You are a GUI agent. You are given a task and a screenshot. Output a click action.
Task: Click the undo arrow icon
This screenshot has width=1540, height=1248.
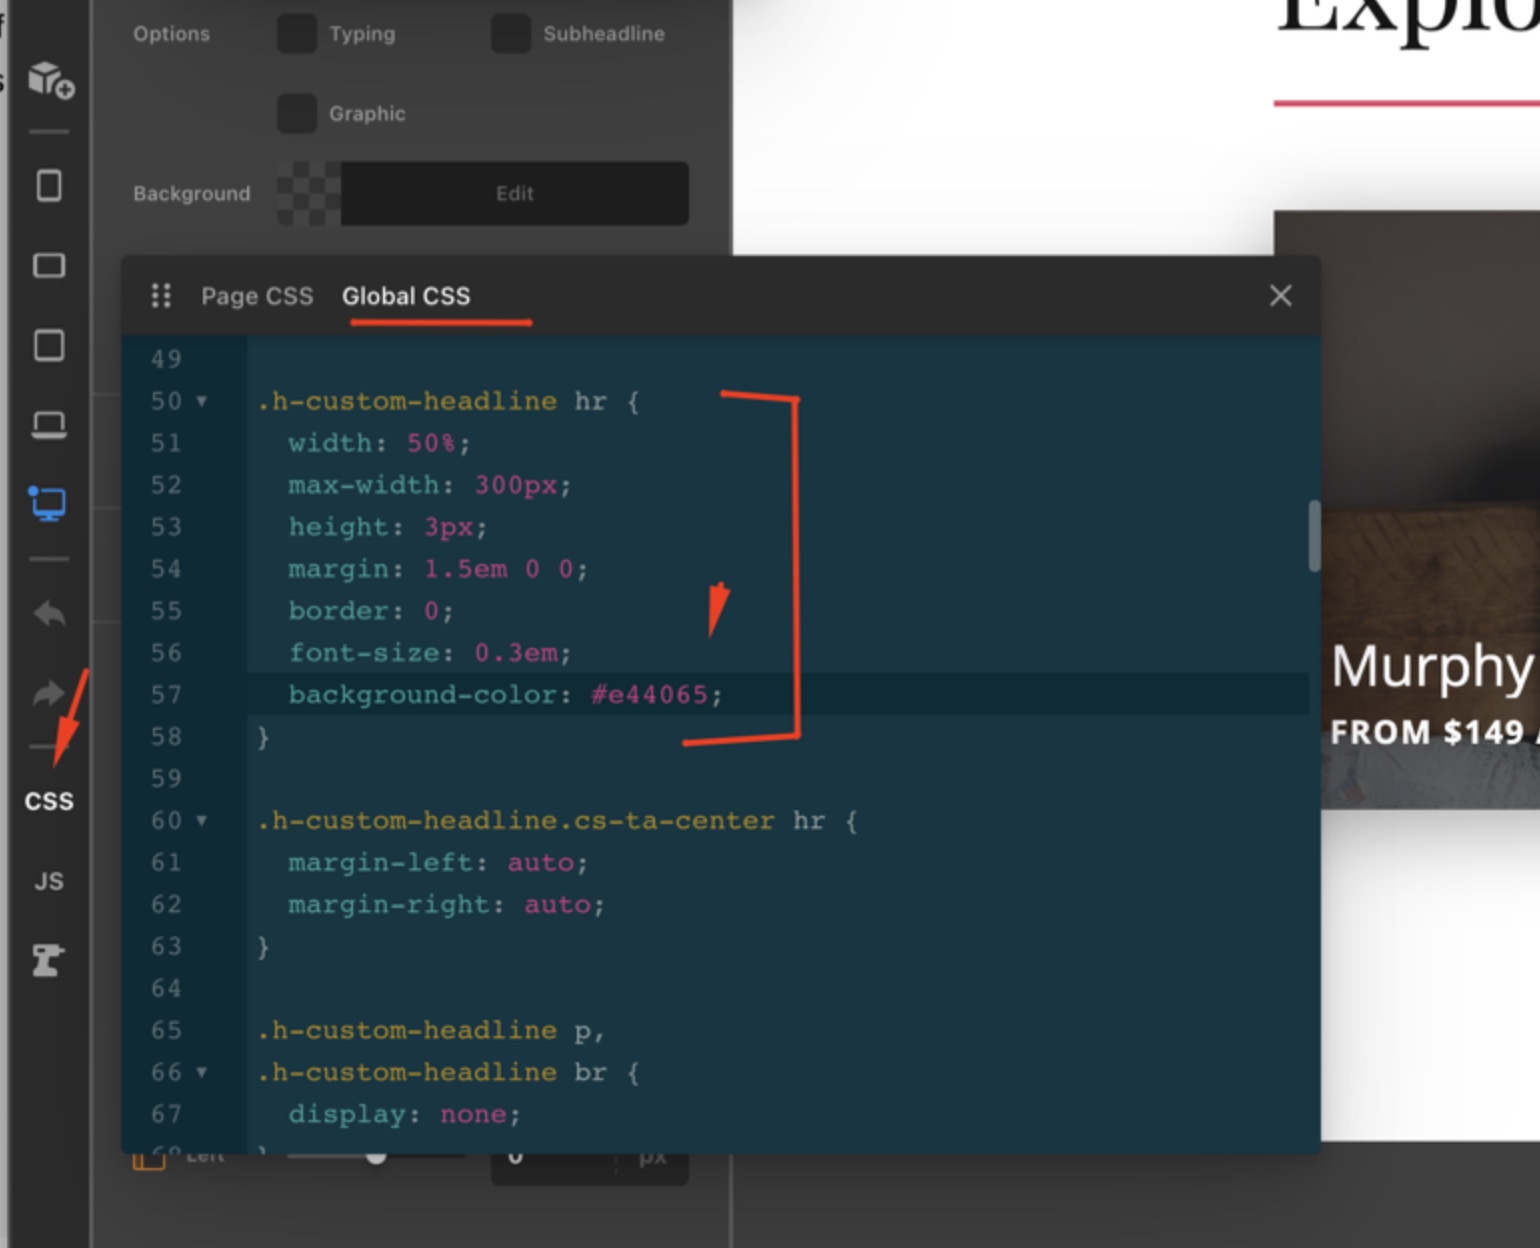click(x=49, y=613)
